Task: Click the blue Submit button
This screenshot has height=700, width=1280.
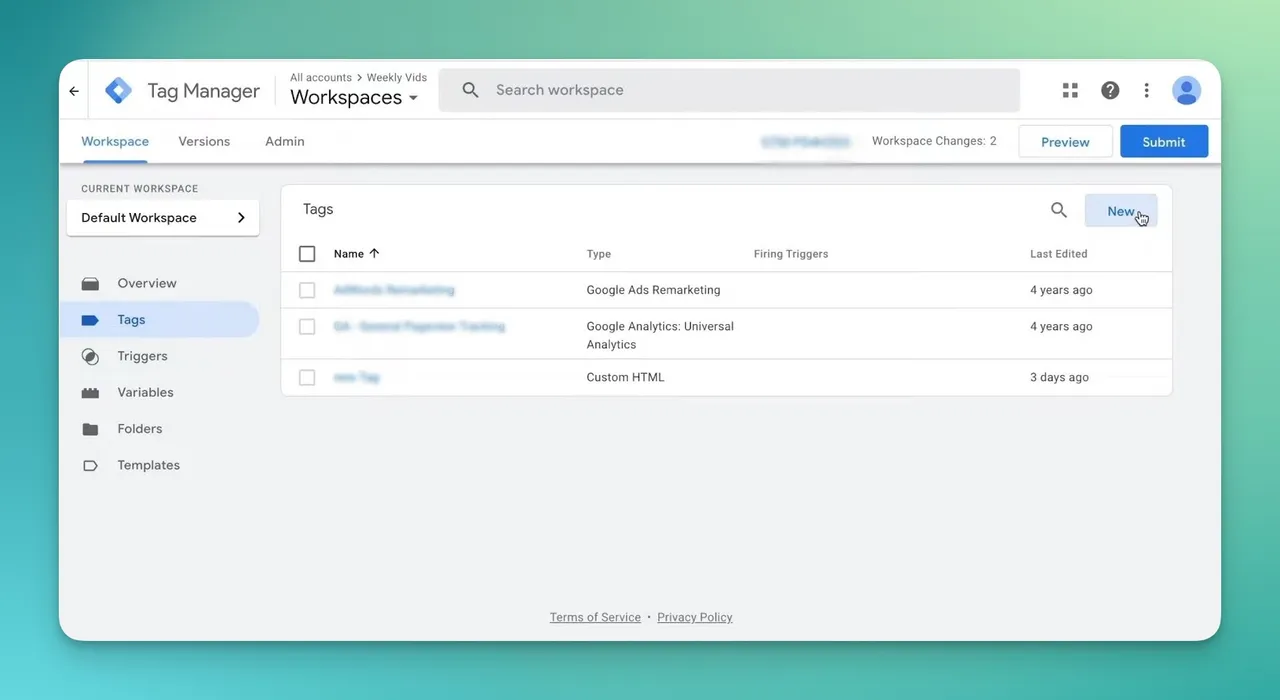Action: [1164, 142]
